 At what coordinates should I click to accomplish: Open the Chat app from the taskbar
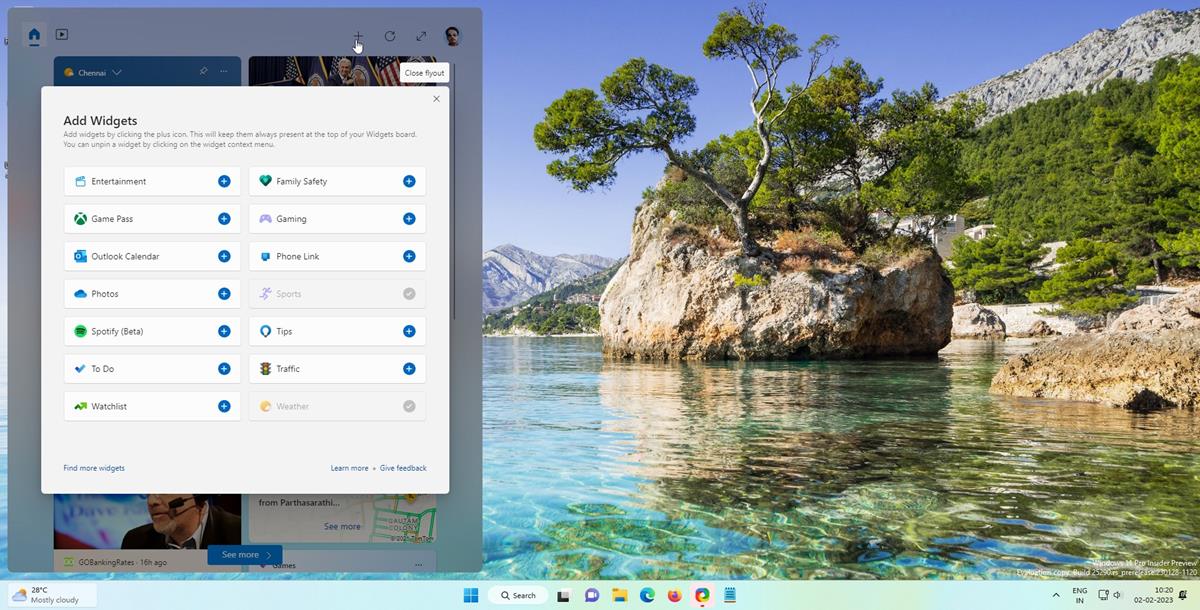point(591,595)
